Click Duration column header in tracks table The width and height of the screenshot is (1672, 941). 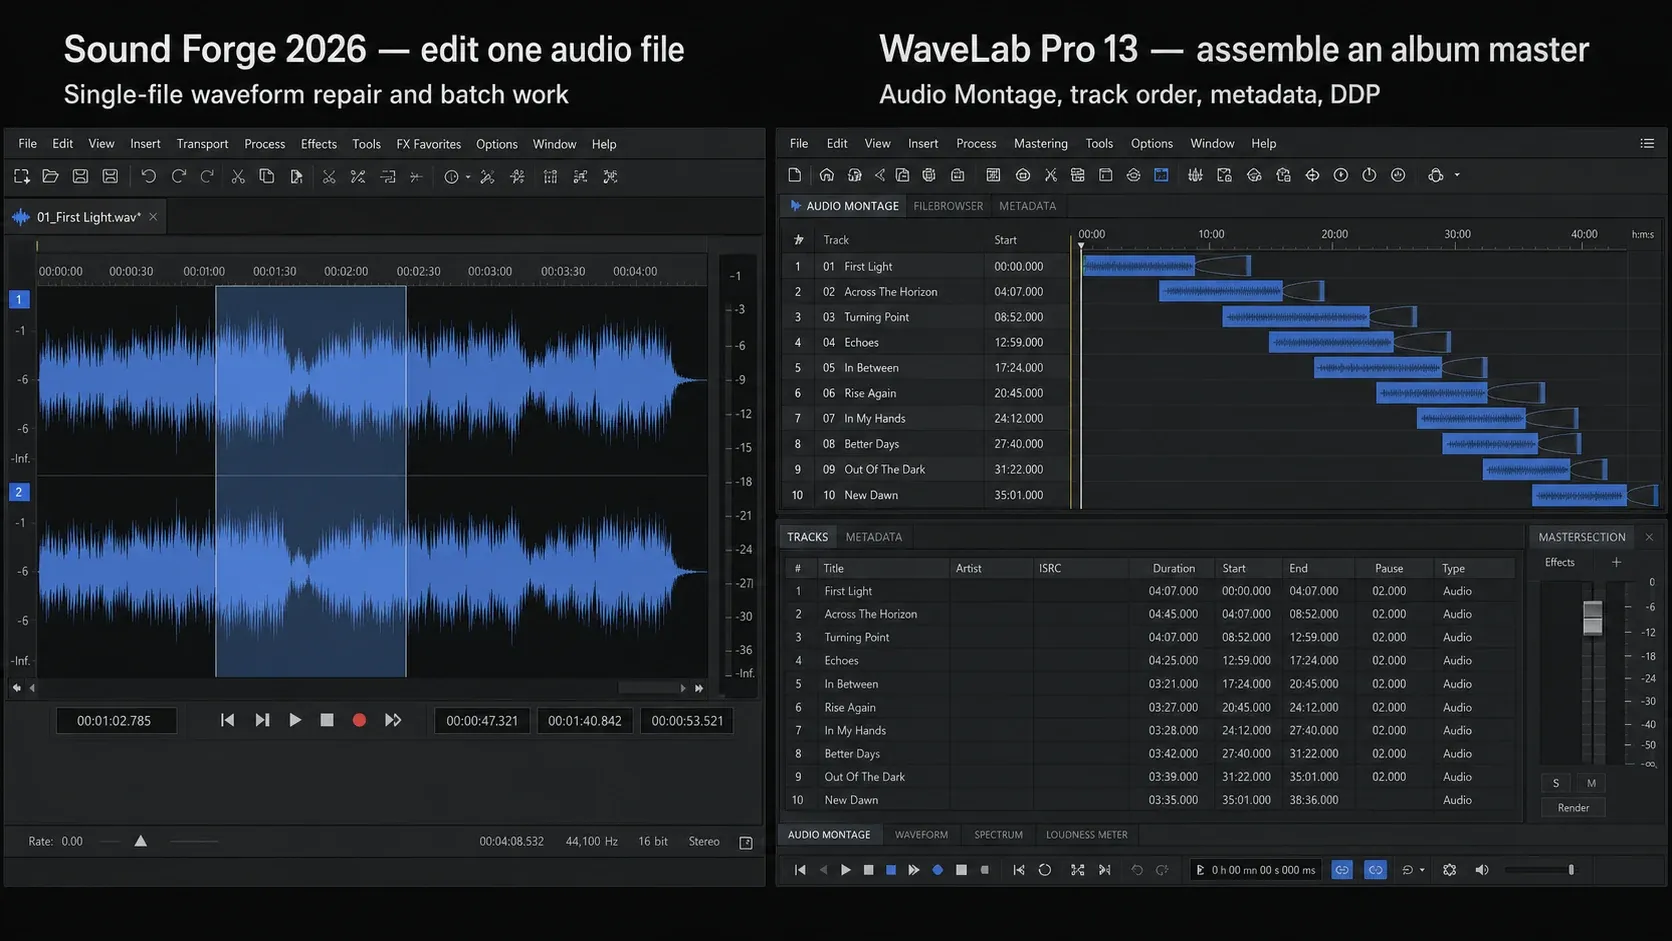pos(1173,568)
